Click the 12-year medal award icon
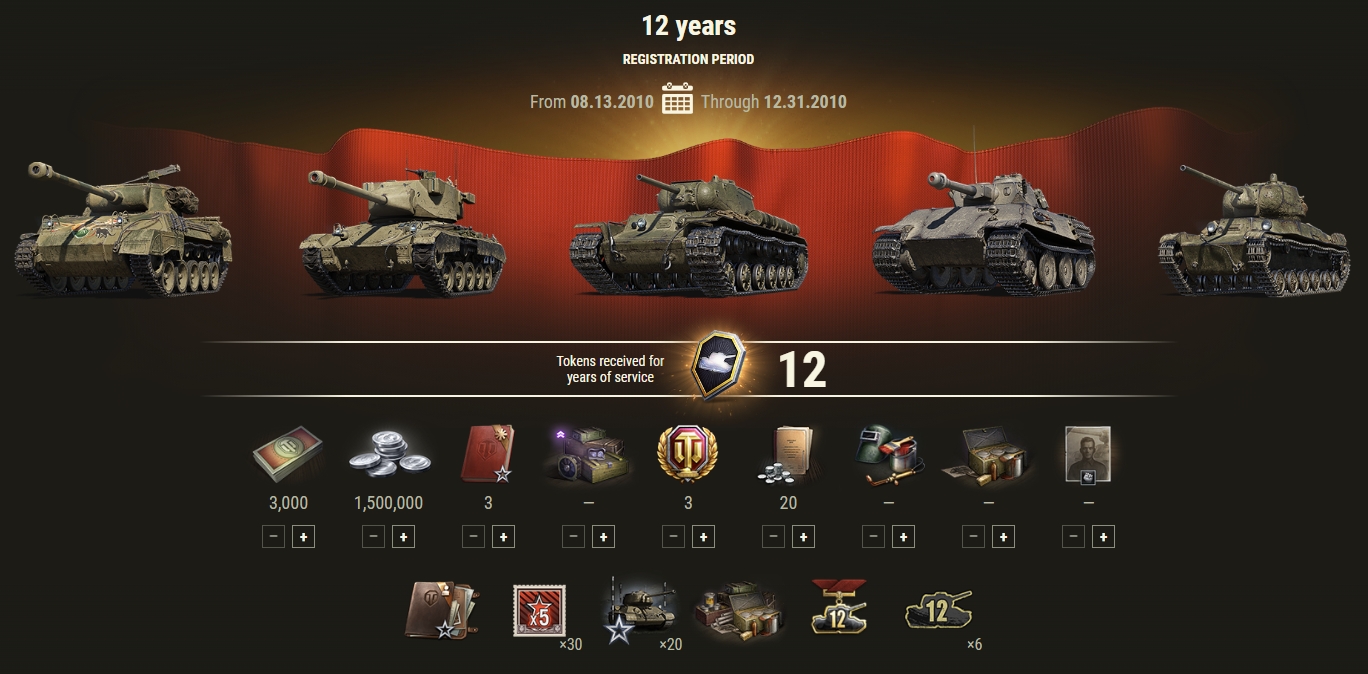 point(838,608)
